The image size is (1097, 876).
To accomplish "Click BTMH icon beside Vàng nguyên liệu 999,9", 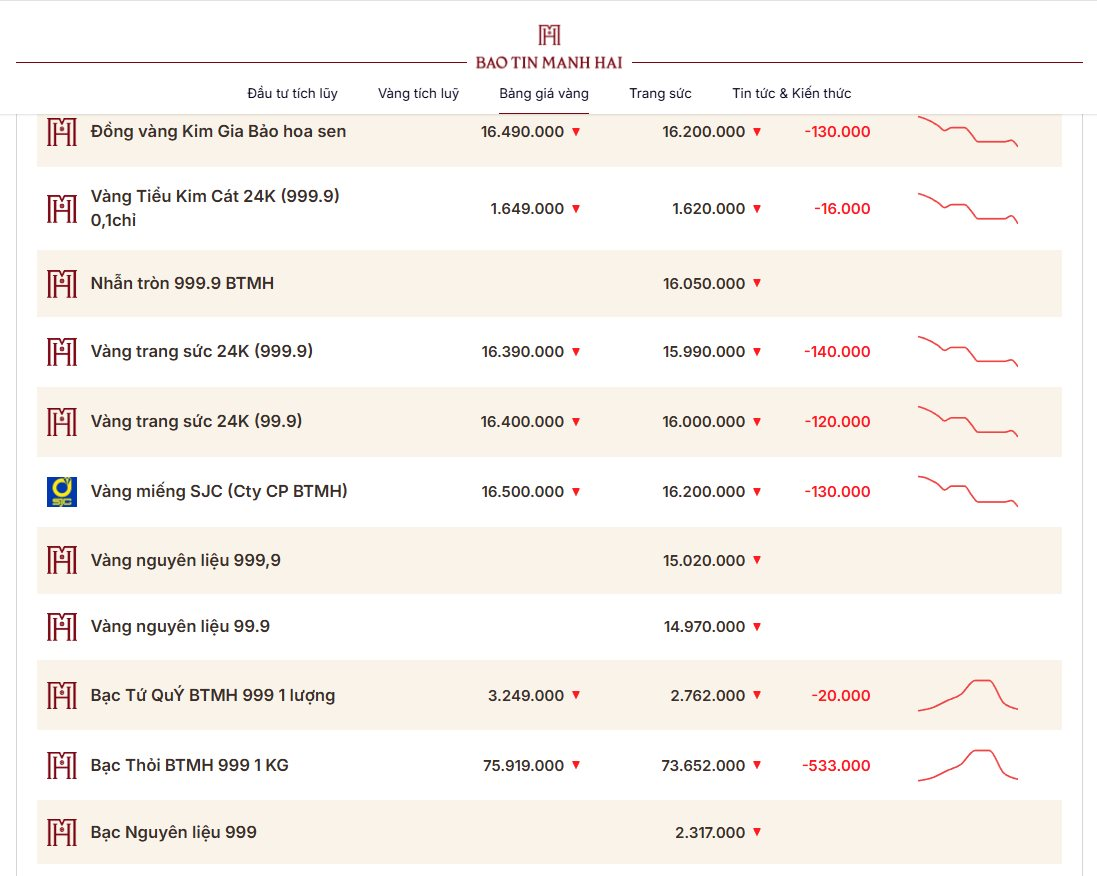I will [62, 560].
